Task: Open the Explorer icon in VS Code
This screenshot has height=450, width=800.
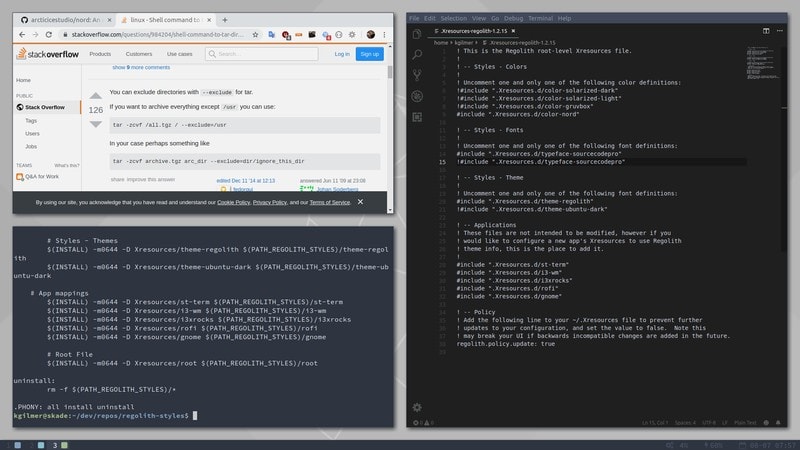Action: click(417, 34)
